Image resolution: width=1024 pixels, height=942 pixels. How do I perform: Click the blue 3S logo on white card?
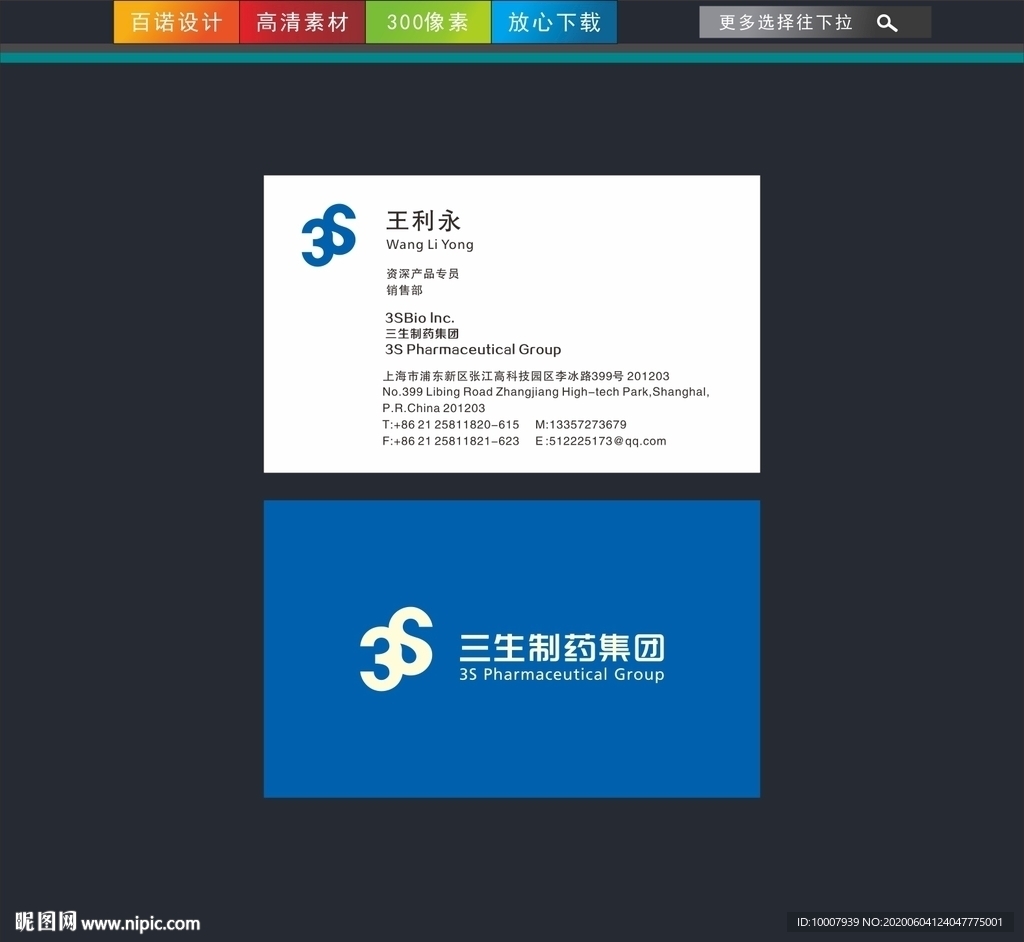[328, 235]
